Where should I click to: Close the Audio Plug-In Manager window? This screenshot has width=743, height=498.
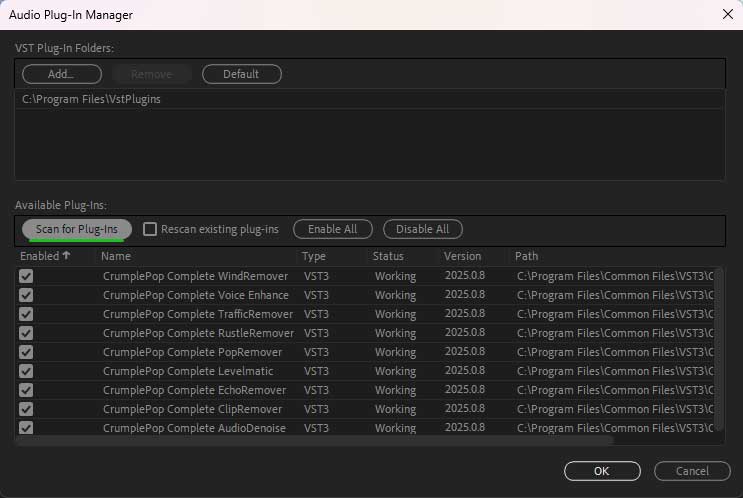tap(726, 14)
